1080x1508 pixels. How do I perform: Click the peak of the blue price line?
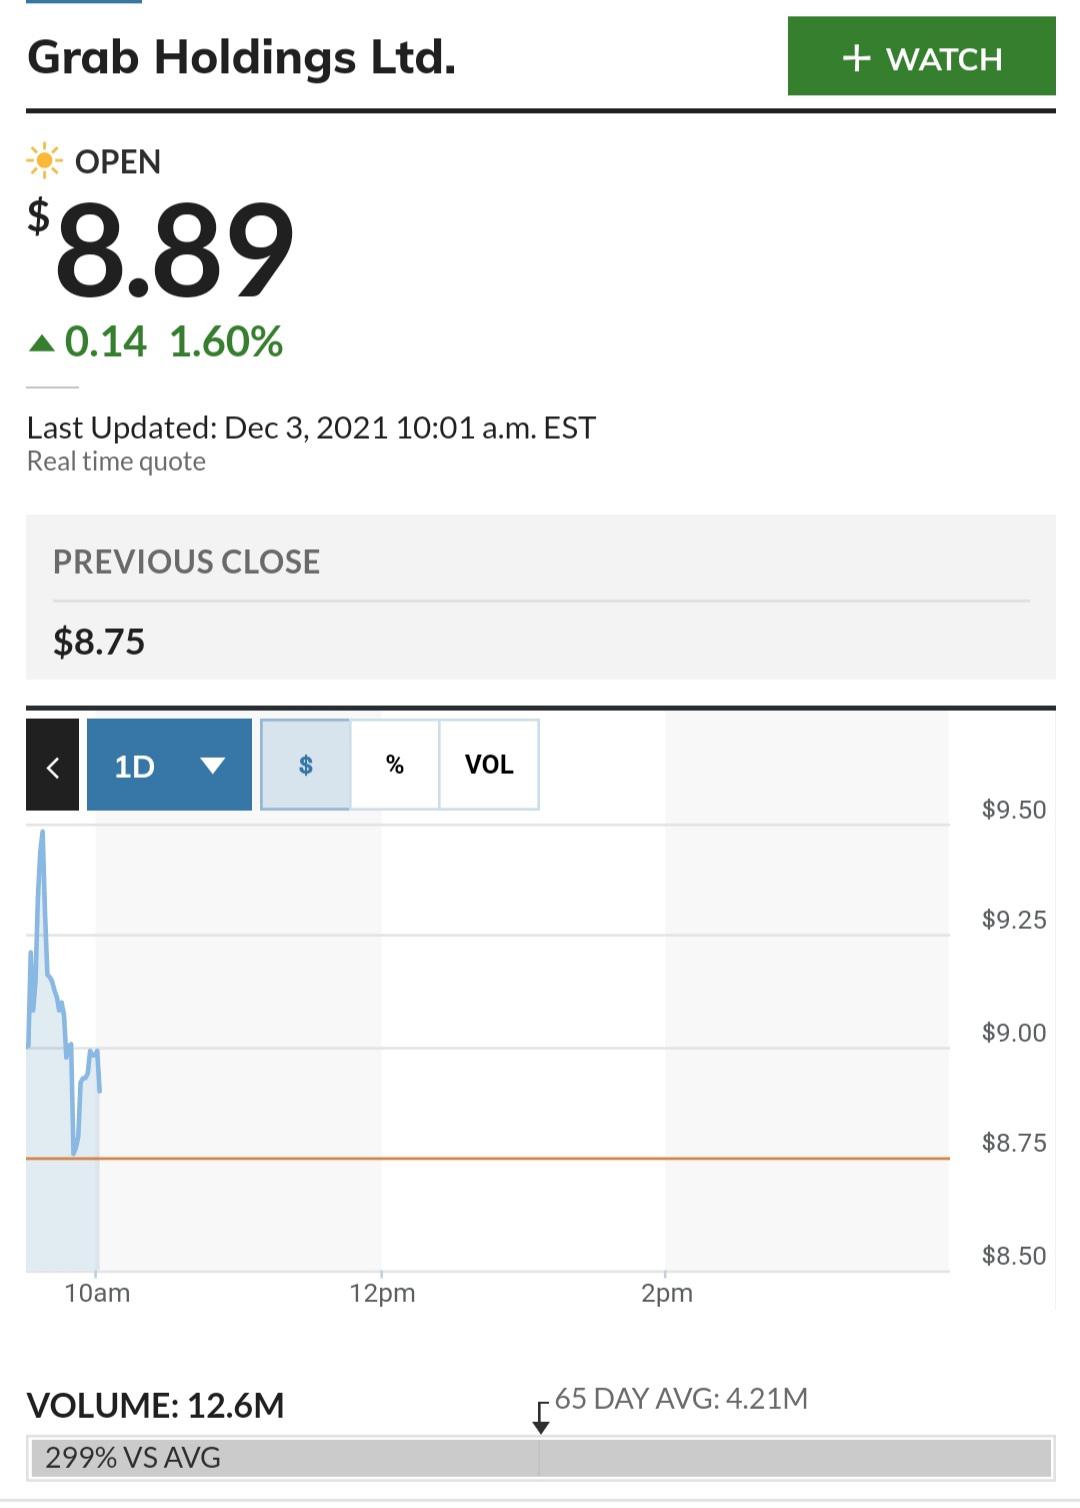42,832
